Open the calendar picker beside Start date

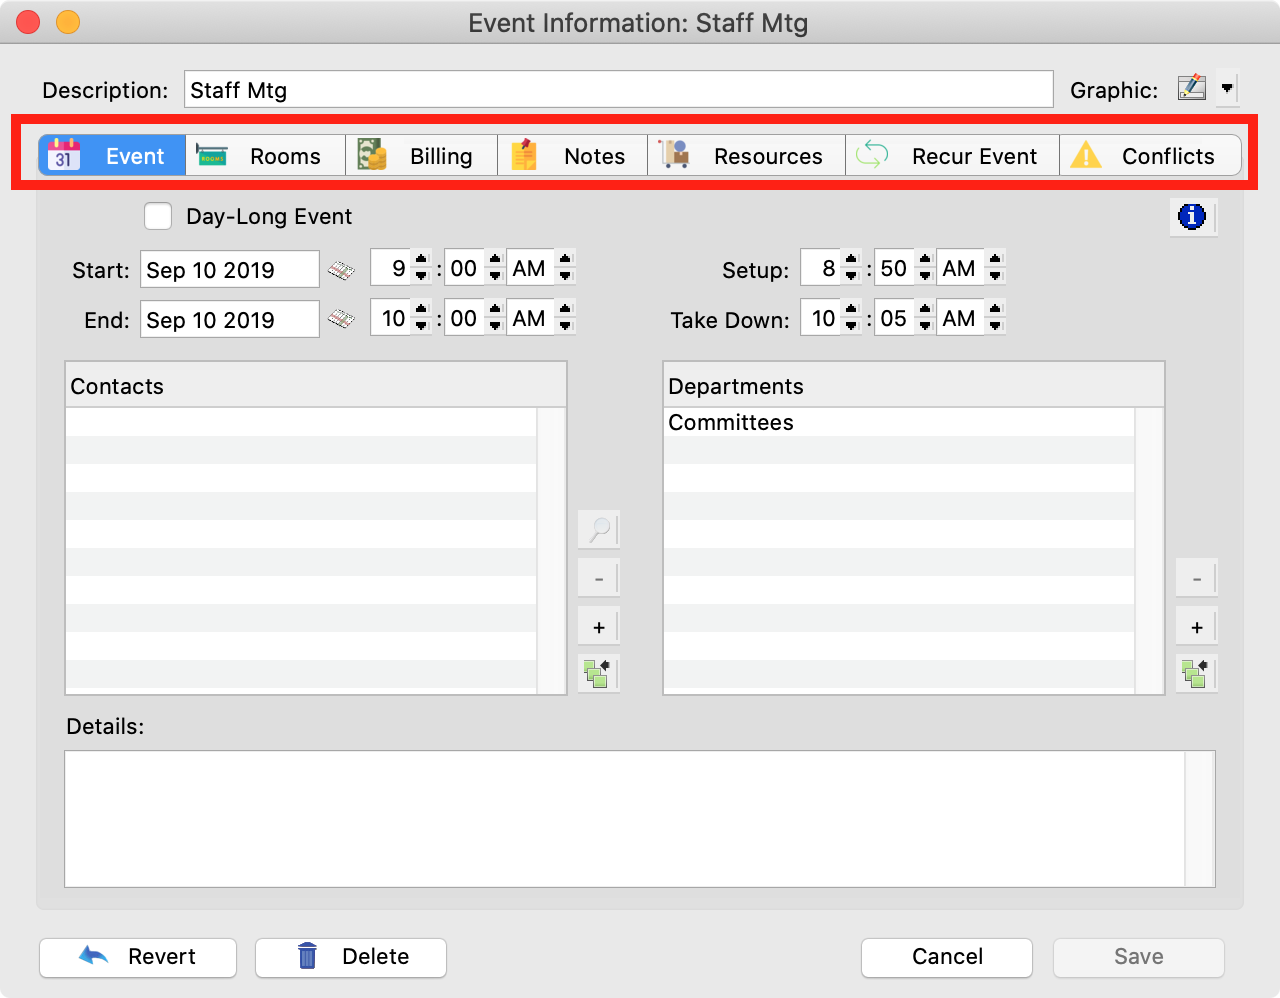click(342, 270)
